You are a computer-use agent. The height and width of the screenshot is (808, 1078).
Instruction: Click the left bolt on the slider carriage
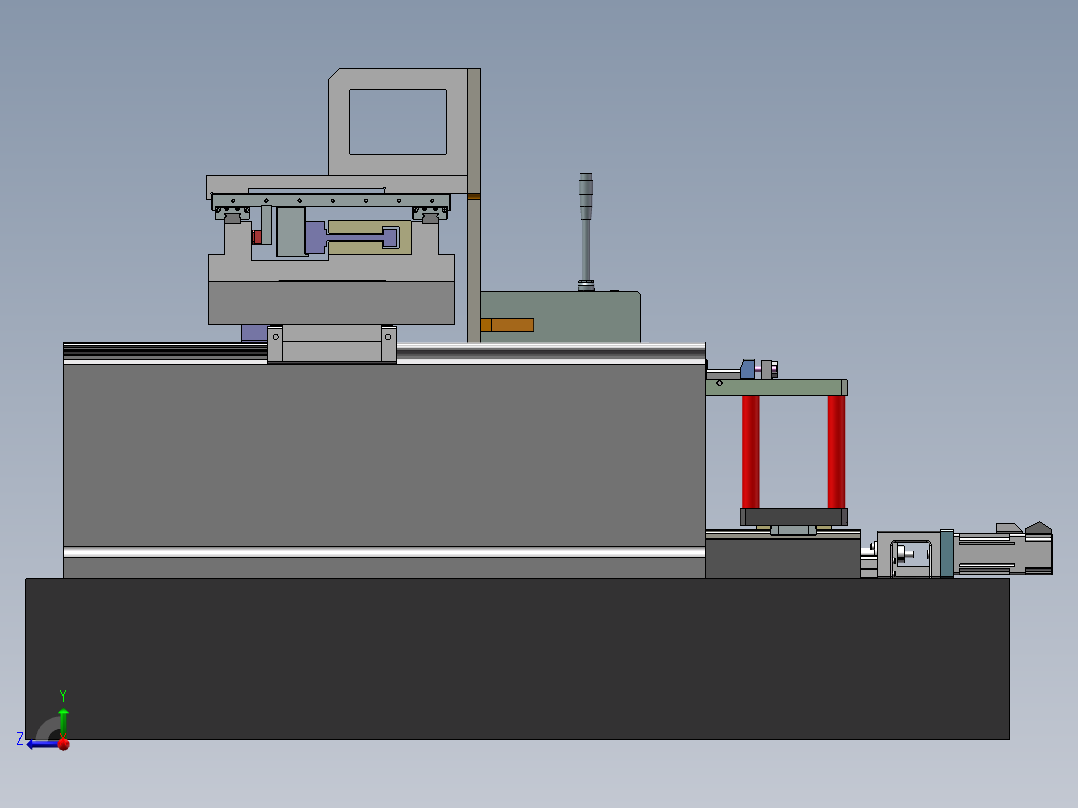pyautogui.click(x=276, y=337)
